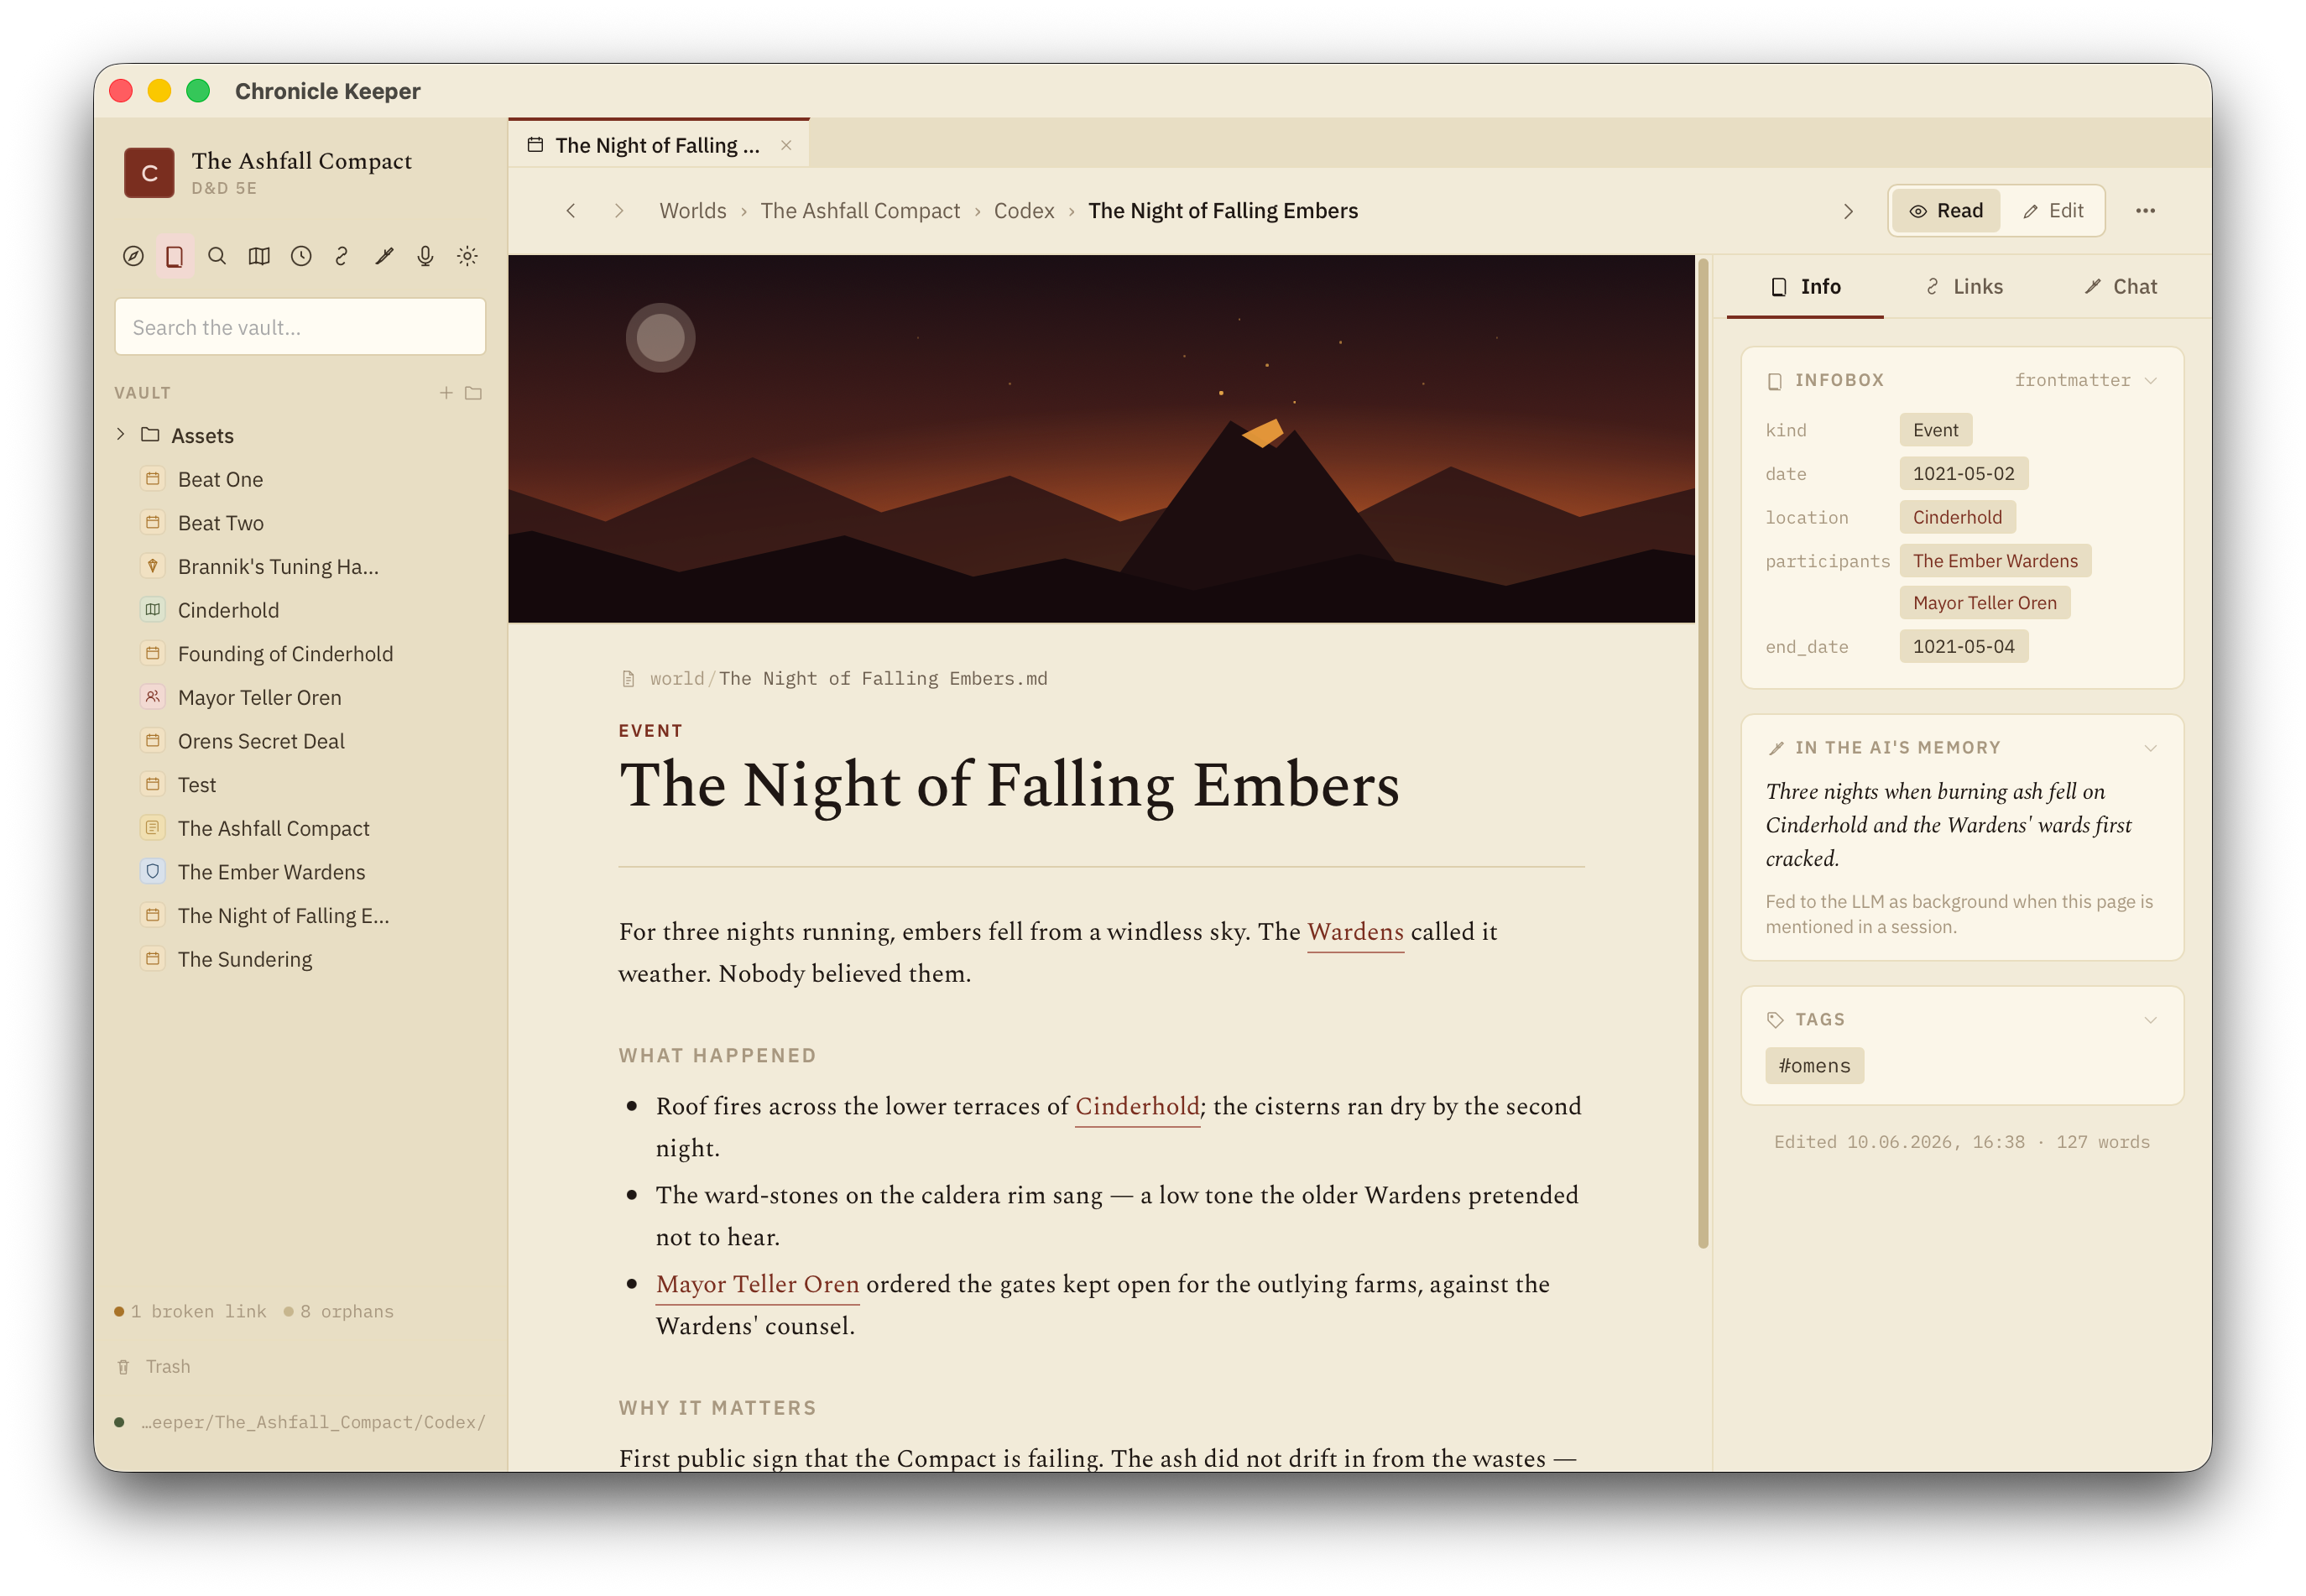This screenshot has height=1596, width=2306.
Task: Expand the Assets folder
Action: 121,435
